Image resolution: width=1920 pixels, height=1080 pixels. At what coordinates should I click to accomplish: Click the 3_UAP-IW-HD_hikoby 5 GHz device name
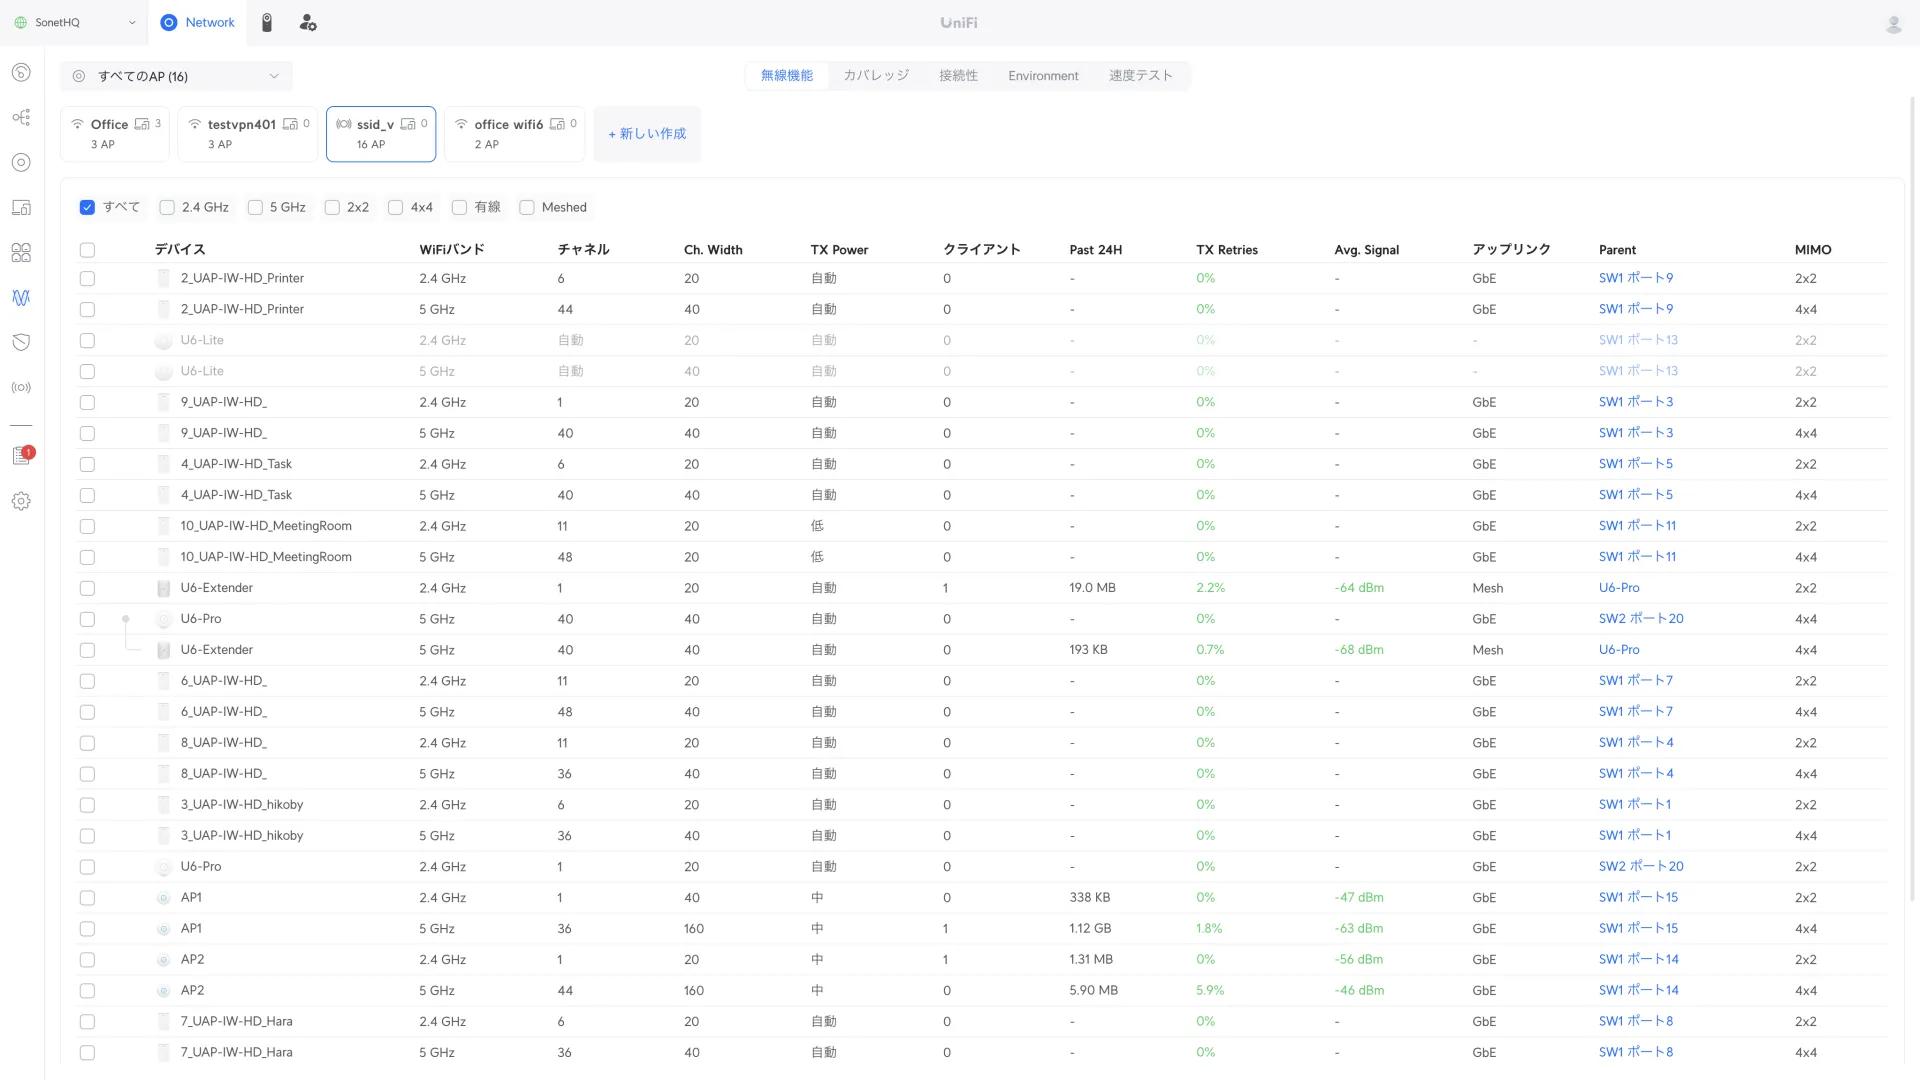(241, 836)
